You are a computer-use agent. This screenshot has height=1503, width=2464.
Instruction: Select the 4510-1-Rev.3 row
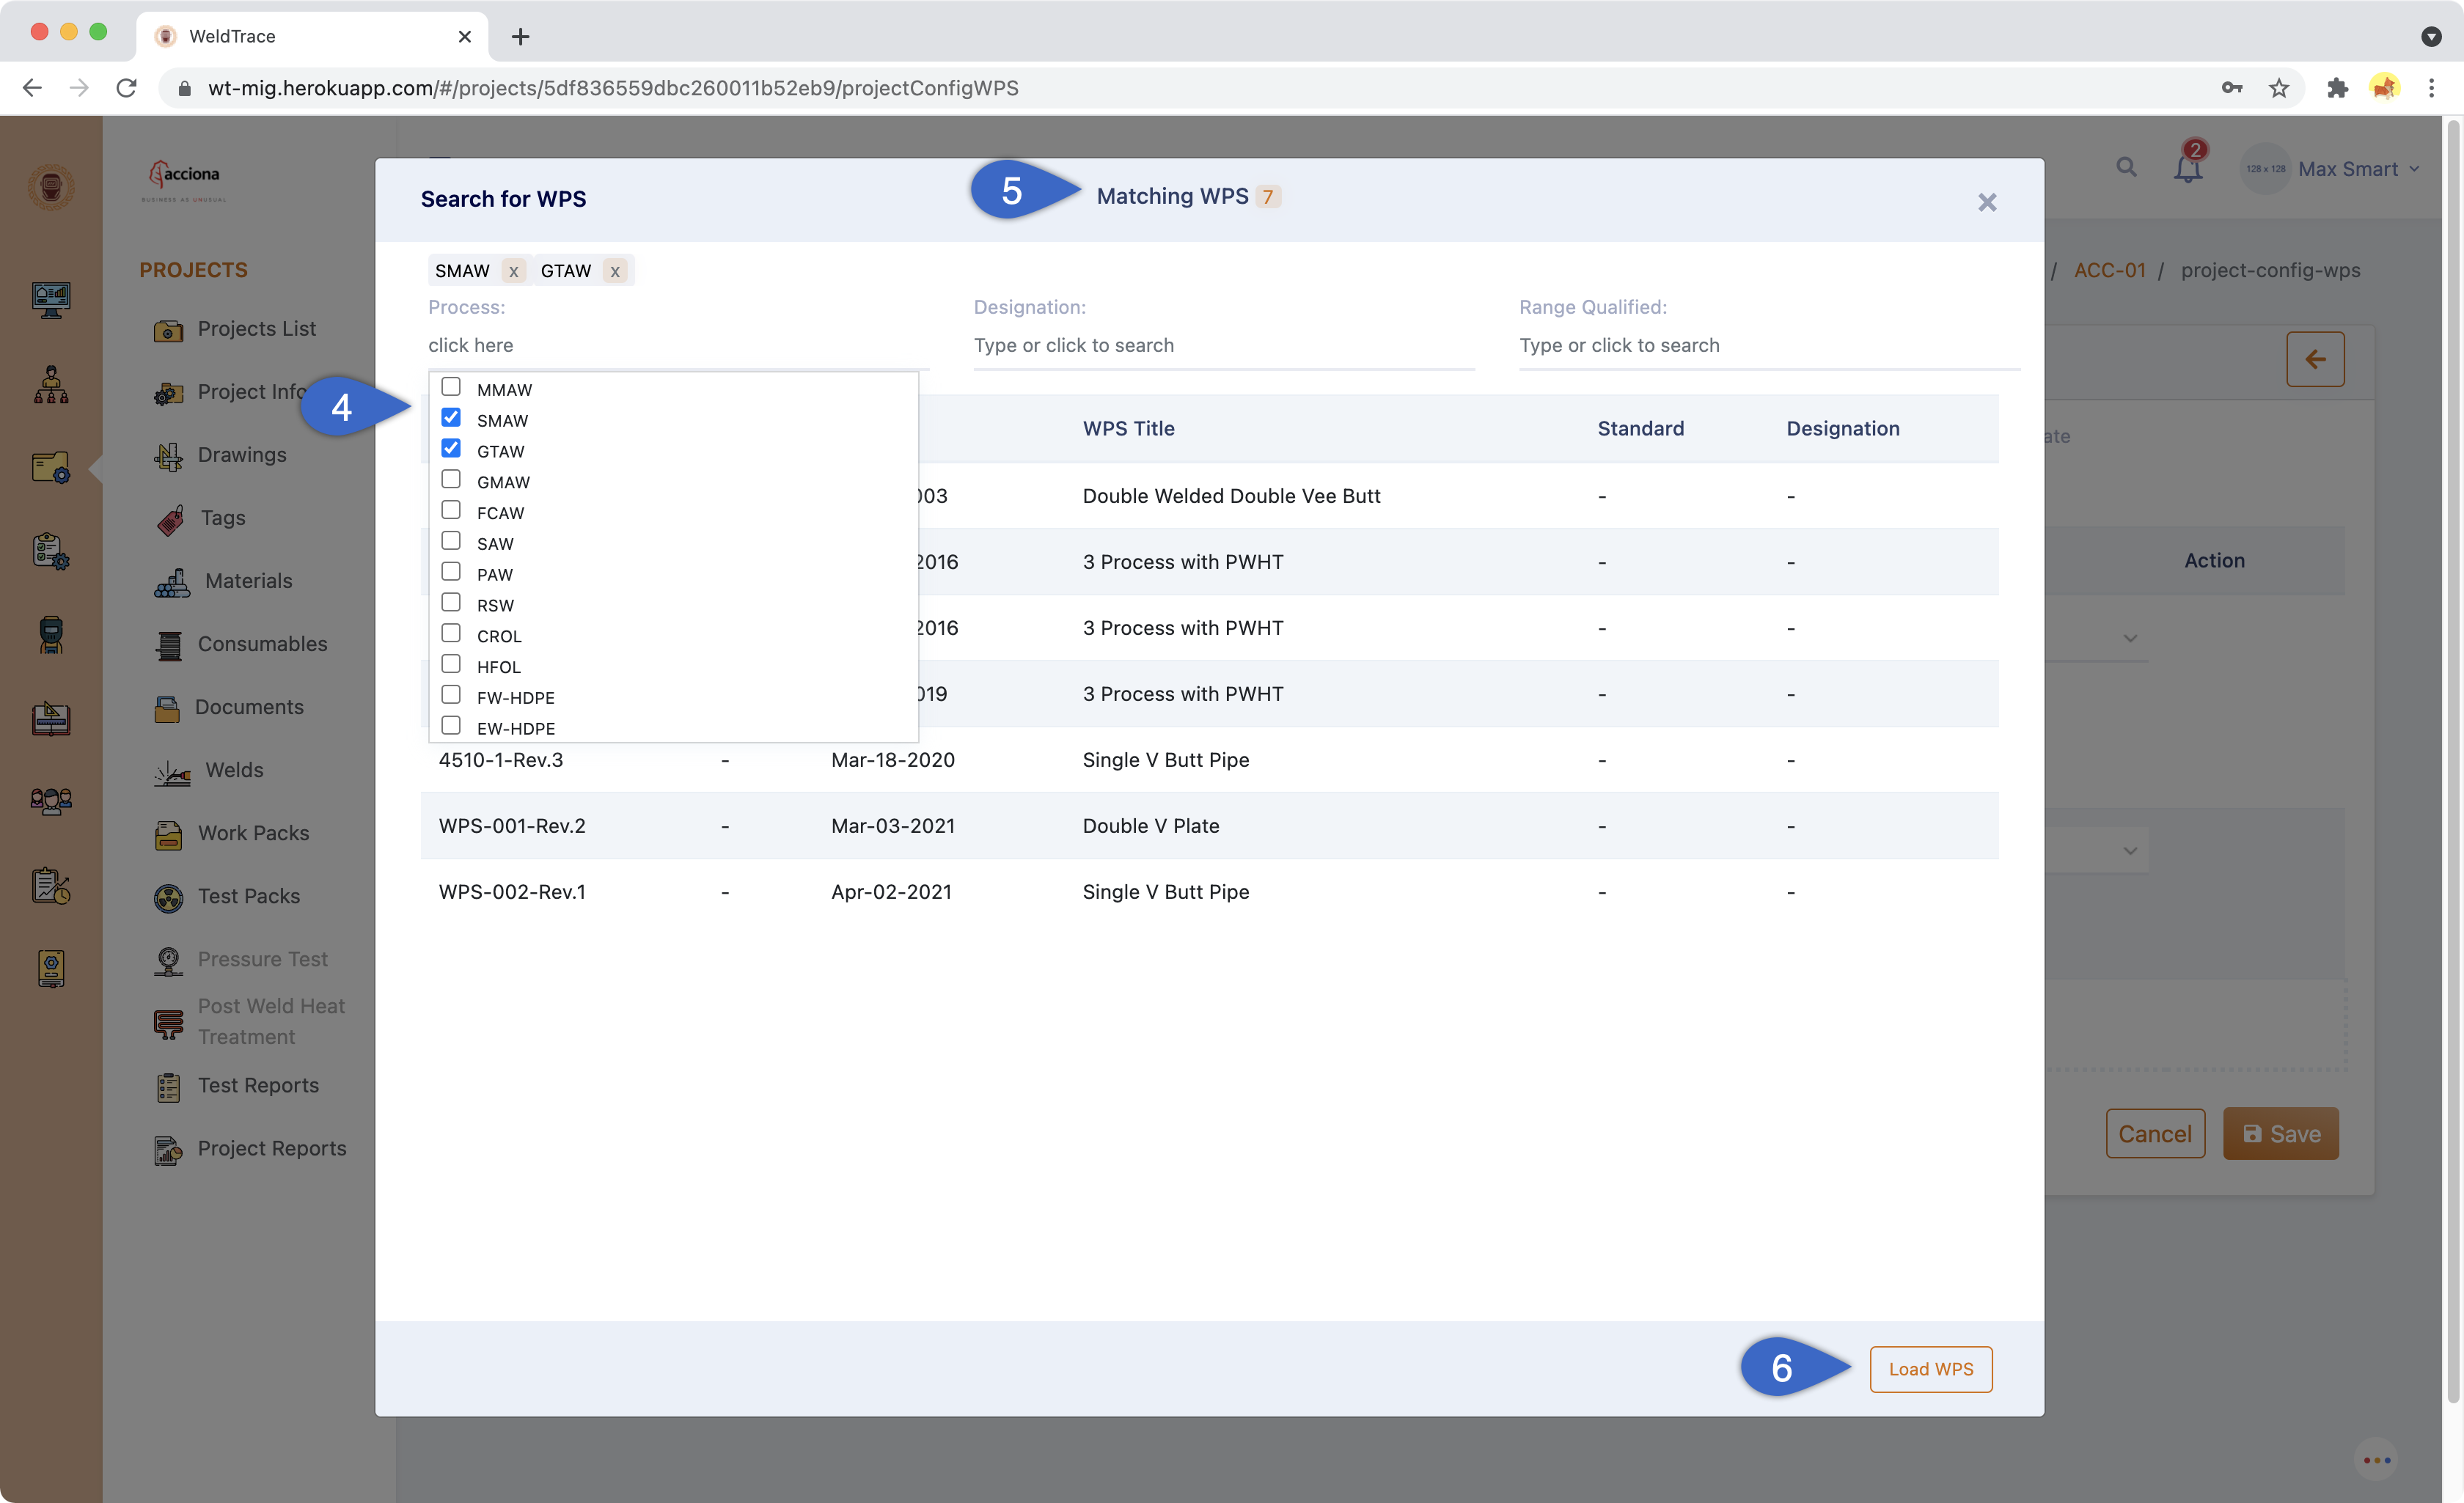pos(1209,760)
